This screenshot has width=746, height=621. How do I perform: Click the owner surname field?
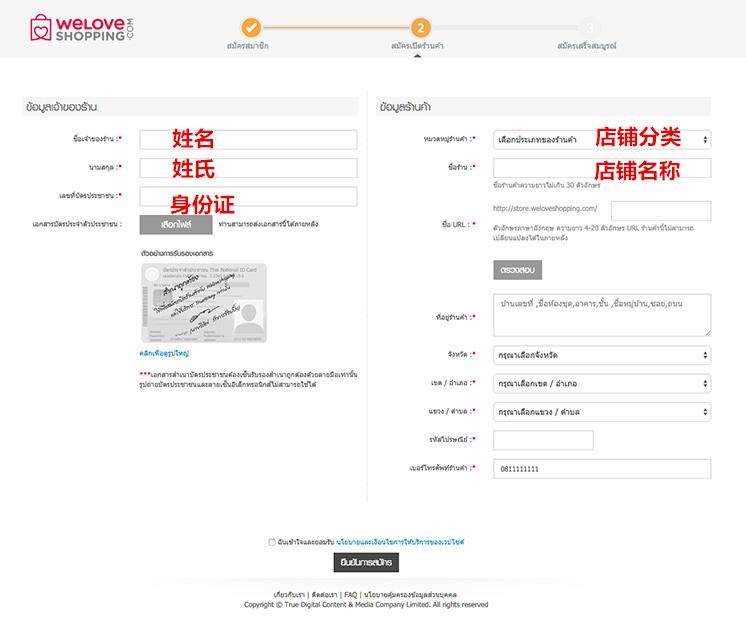(x=248, y=168)
